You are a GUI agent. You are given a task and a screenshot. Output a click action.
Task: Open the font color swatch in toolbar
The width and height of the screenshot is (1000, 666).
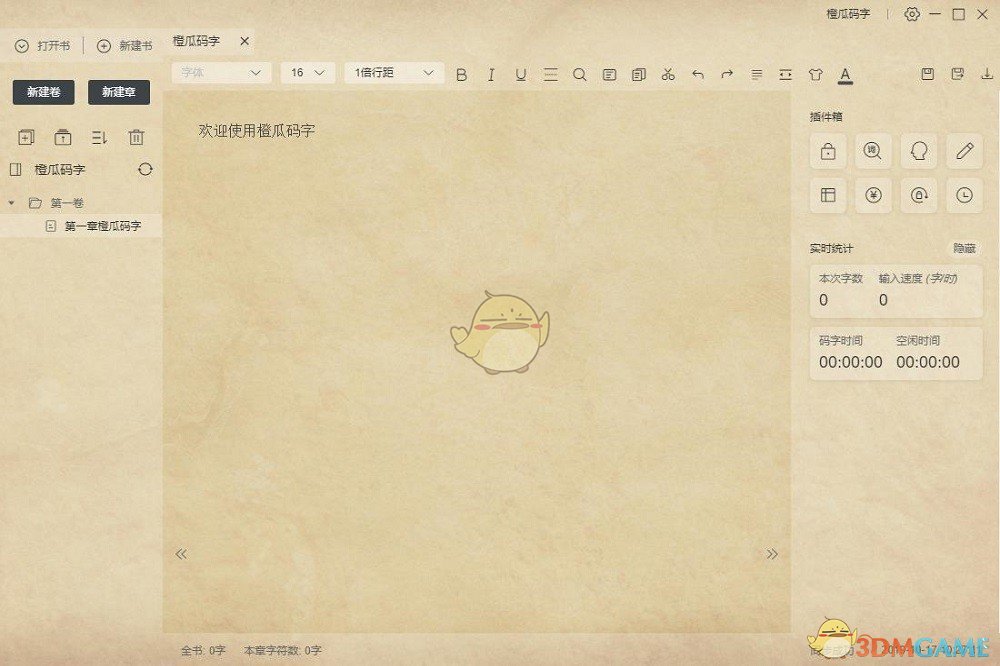click(845, 74)
